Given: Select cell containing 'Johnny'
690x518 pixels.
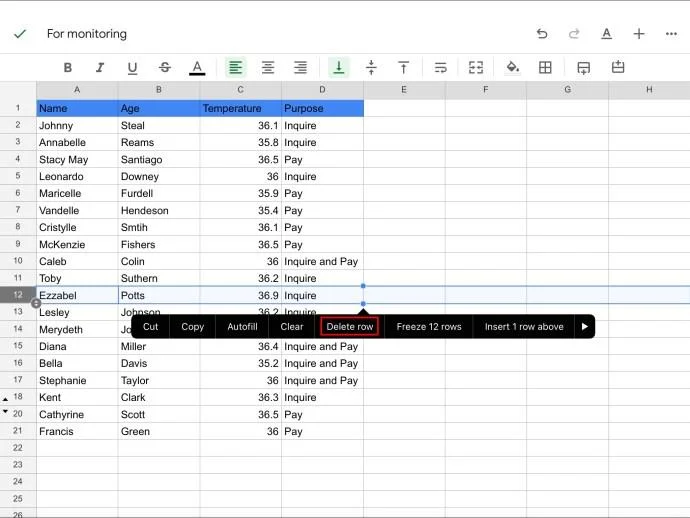Looking at the screenshot, I should (77, 125).
